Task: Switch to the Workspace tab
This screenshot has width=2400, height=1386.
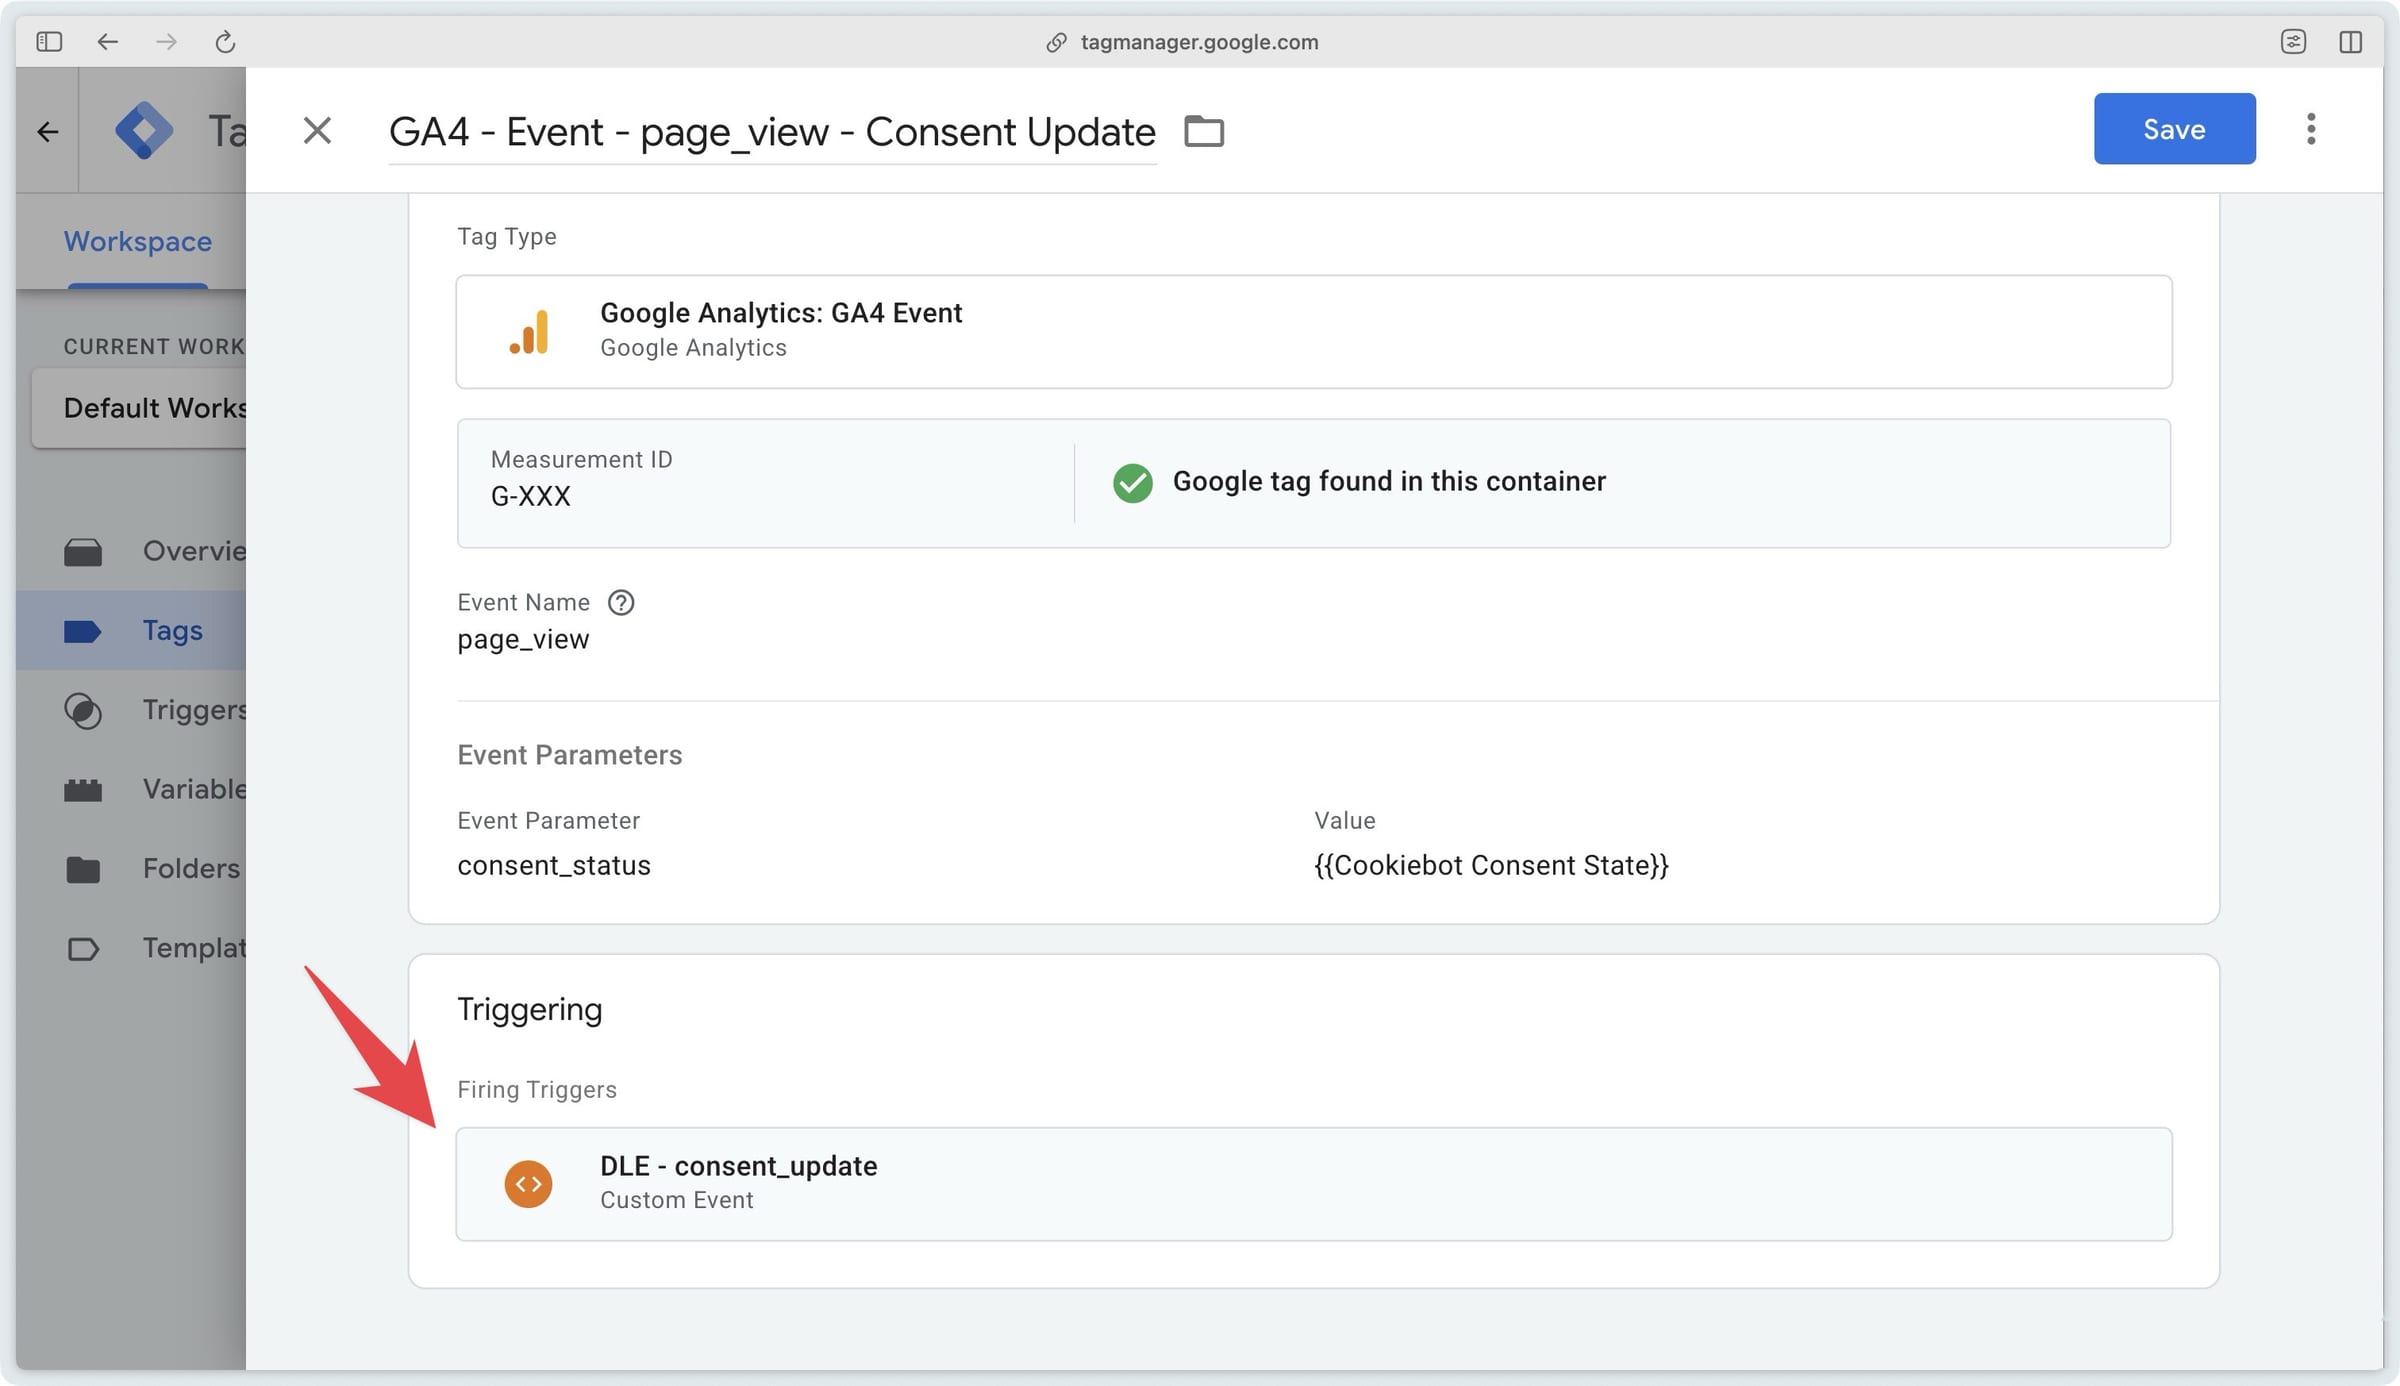Action: point(138,242)
